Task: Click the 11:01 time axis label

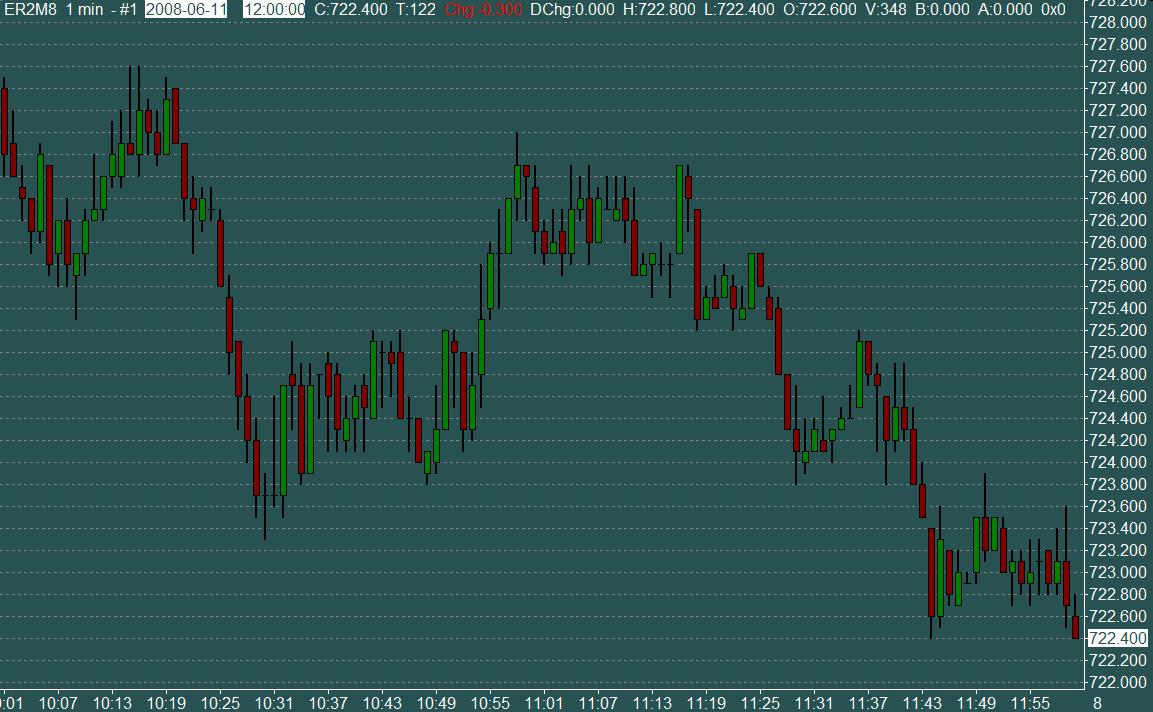Action: (544, 703)
